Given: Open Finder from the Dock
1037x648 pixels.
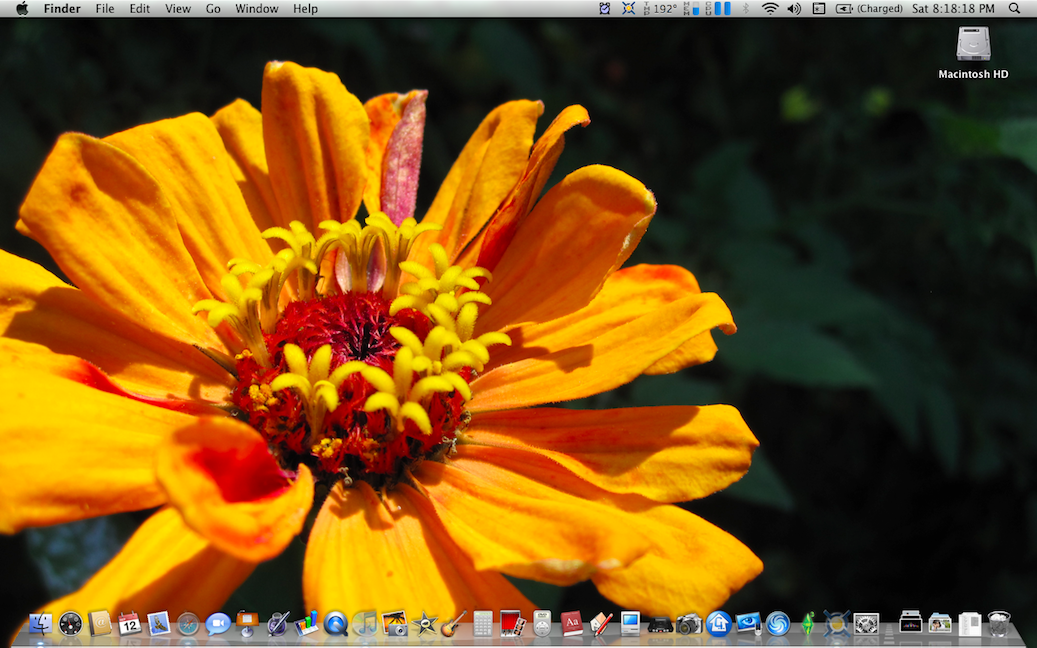Looking at the screenshot, I should pyautogui.click(x=41, y=624).
